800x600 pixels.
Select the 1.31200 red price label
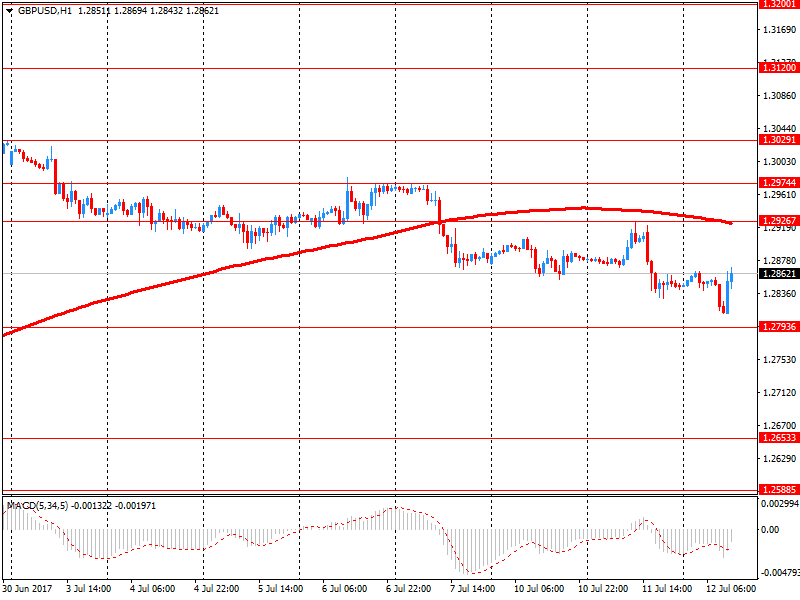pyautogui.click(x=779, y=67)
